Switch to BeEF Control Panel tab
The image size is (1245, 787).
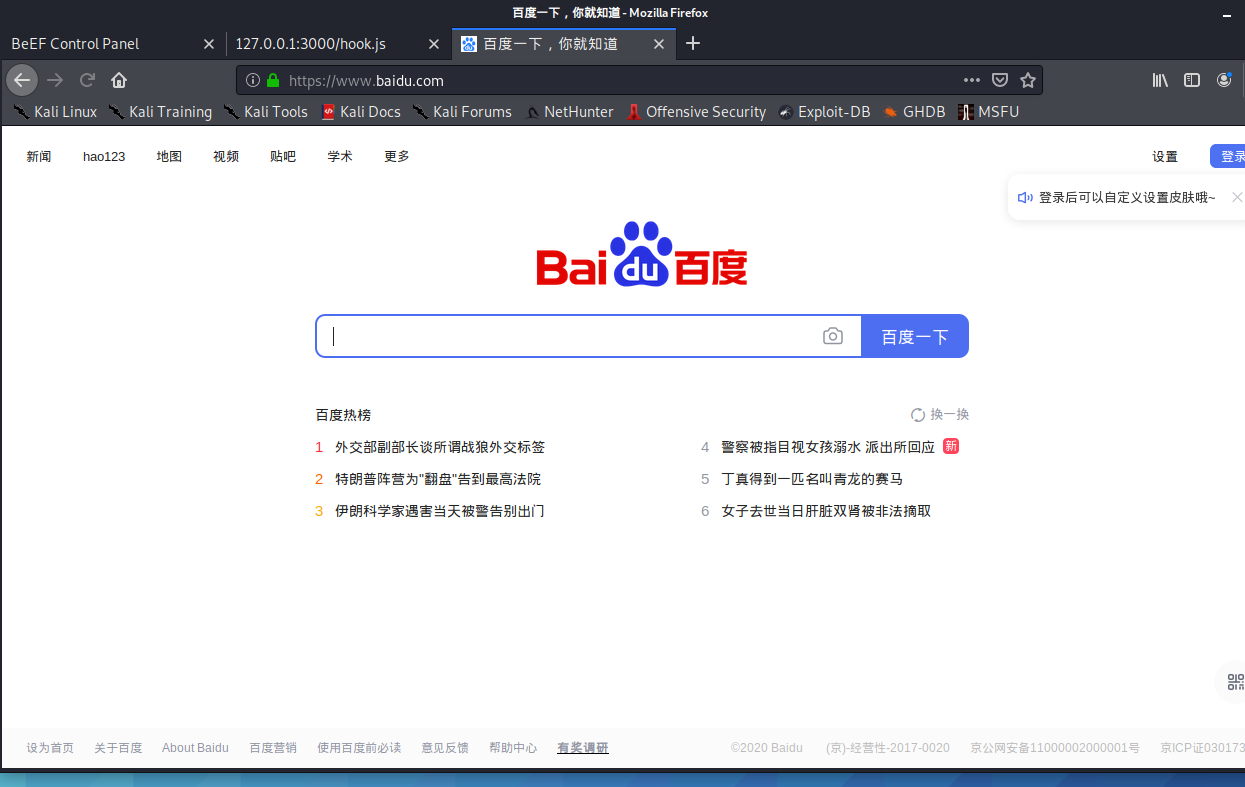click(x=112, y=44)
